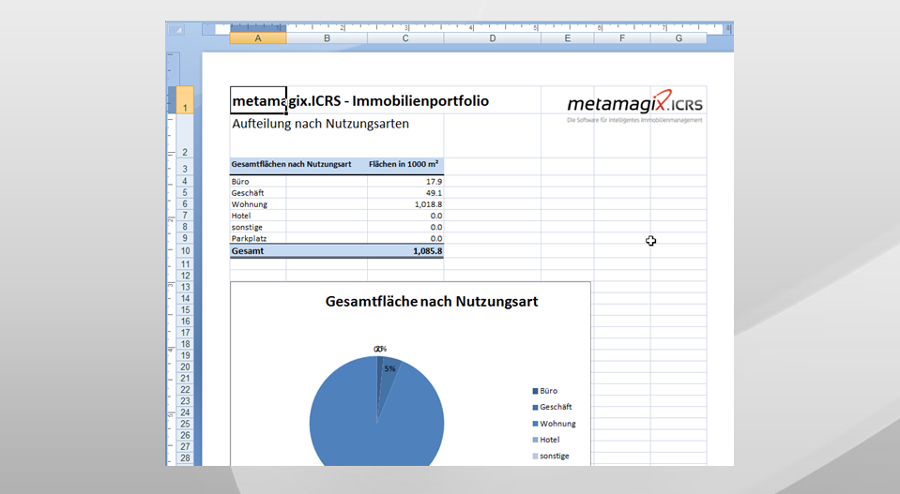Select row 1 header
This screenshot has width=900, height=494.
point(185,100)
